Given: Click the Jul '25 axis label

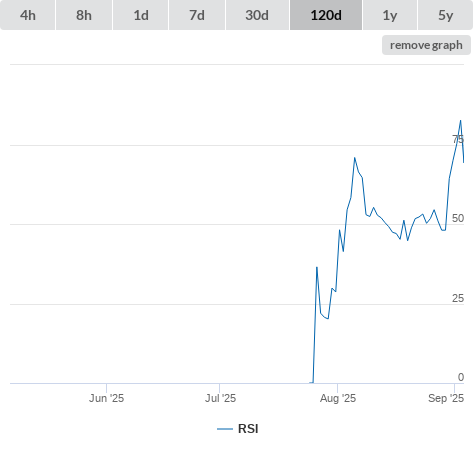Looking at the screenshot, I should tap(220, 398).
